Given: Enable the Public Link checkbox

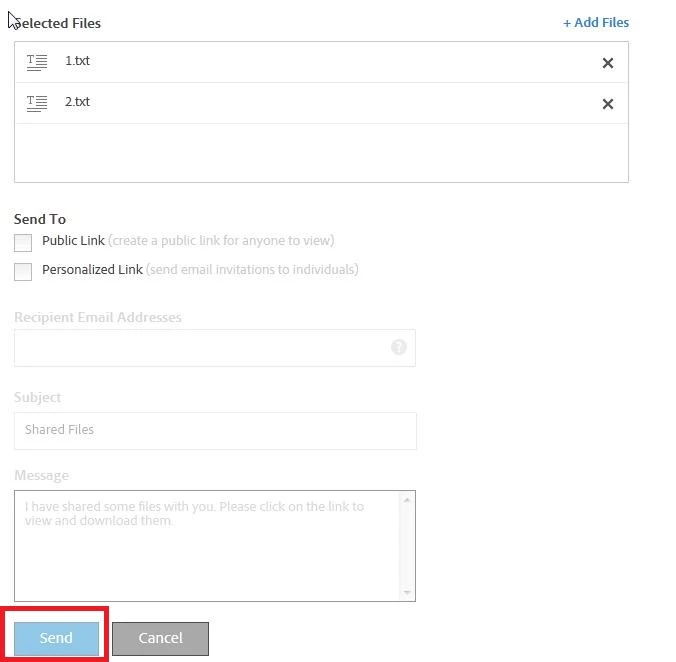Looking at the screenshot, I should [23, 243].
